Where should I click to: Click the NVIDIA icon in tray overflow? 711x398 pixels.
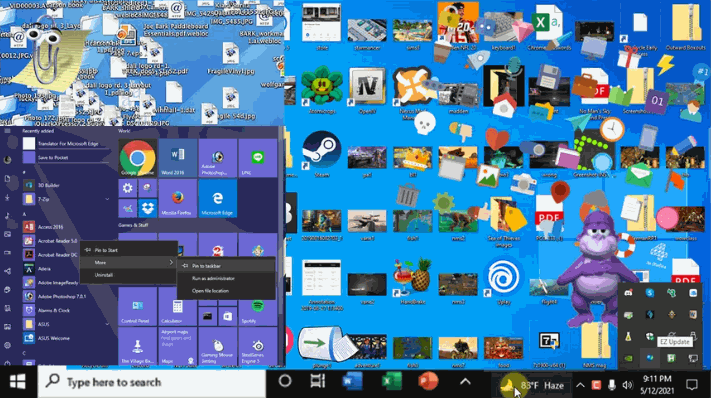pos(628,358)
